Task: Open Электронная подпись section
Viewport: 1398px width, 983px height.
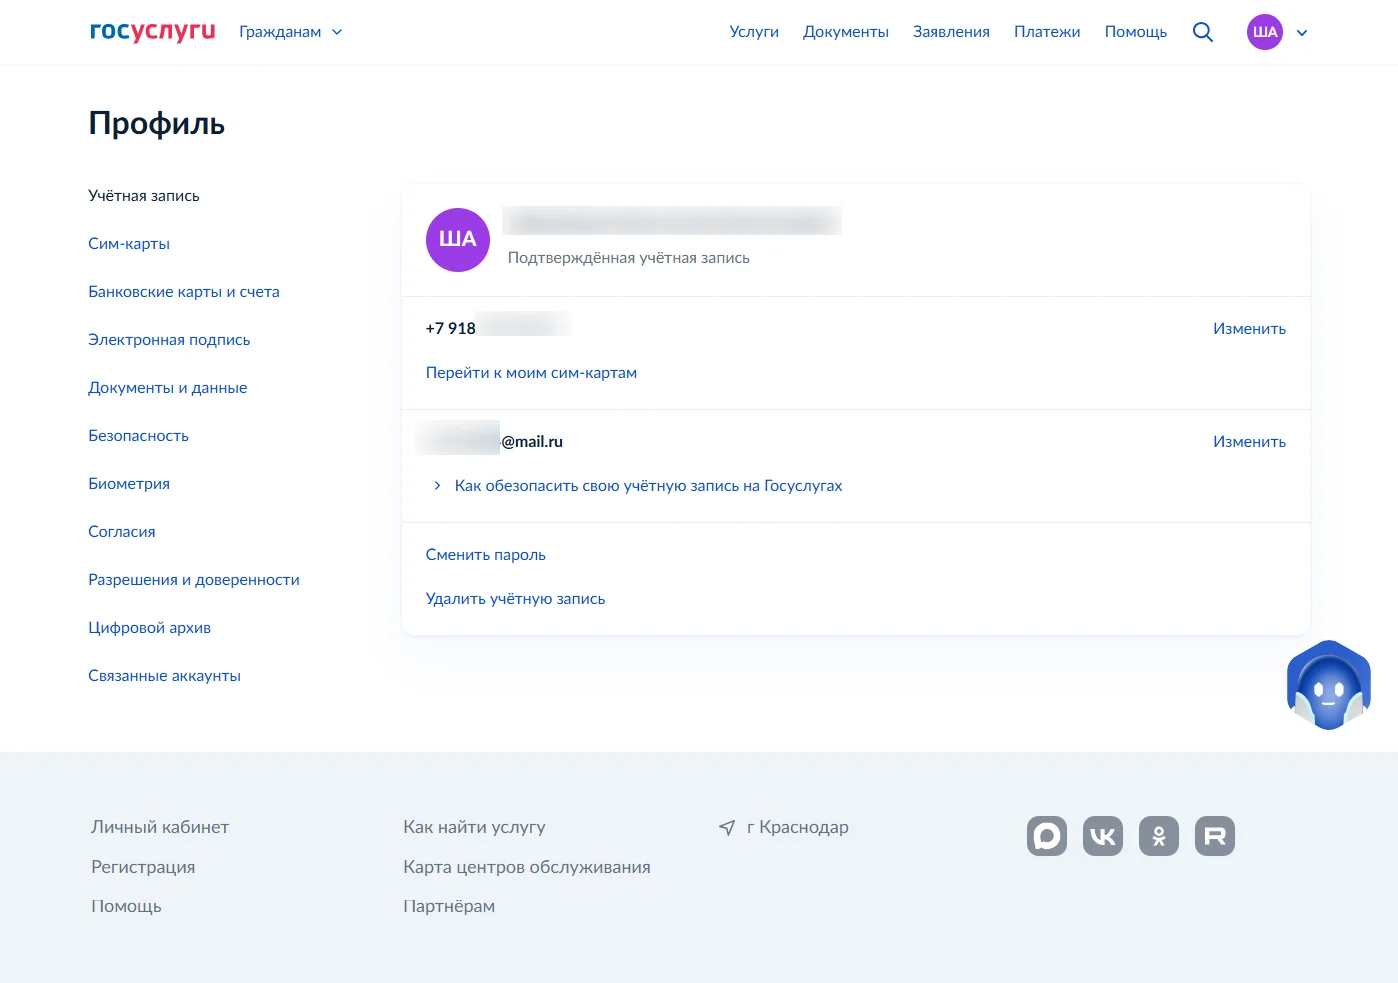Action: pos(169,340)
